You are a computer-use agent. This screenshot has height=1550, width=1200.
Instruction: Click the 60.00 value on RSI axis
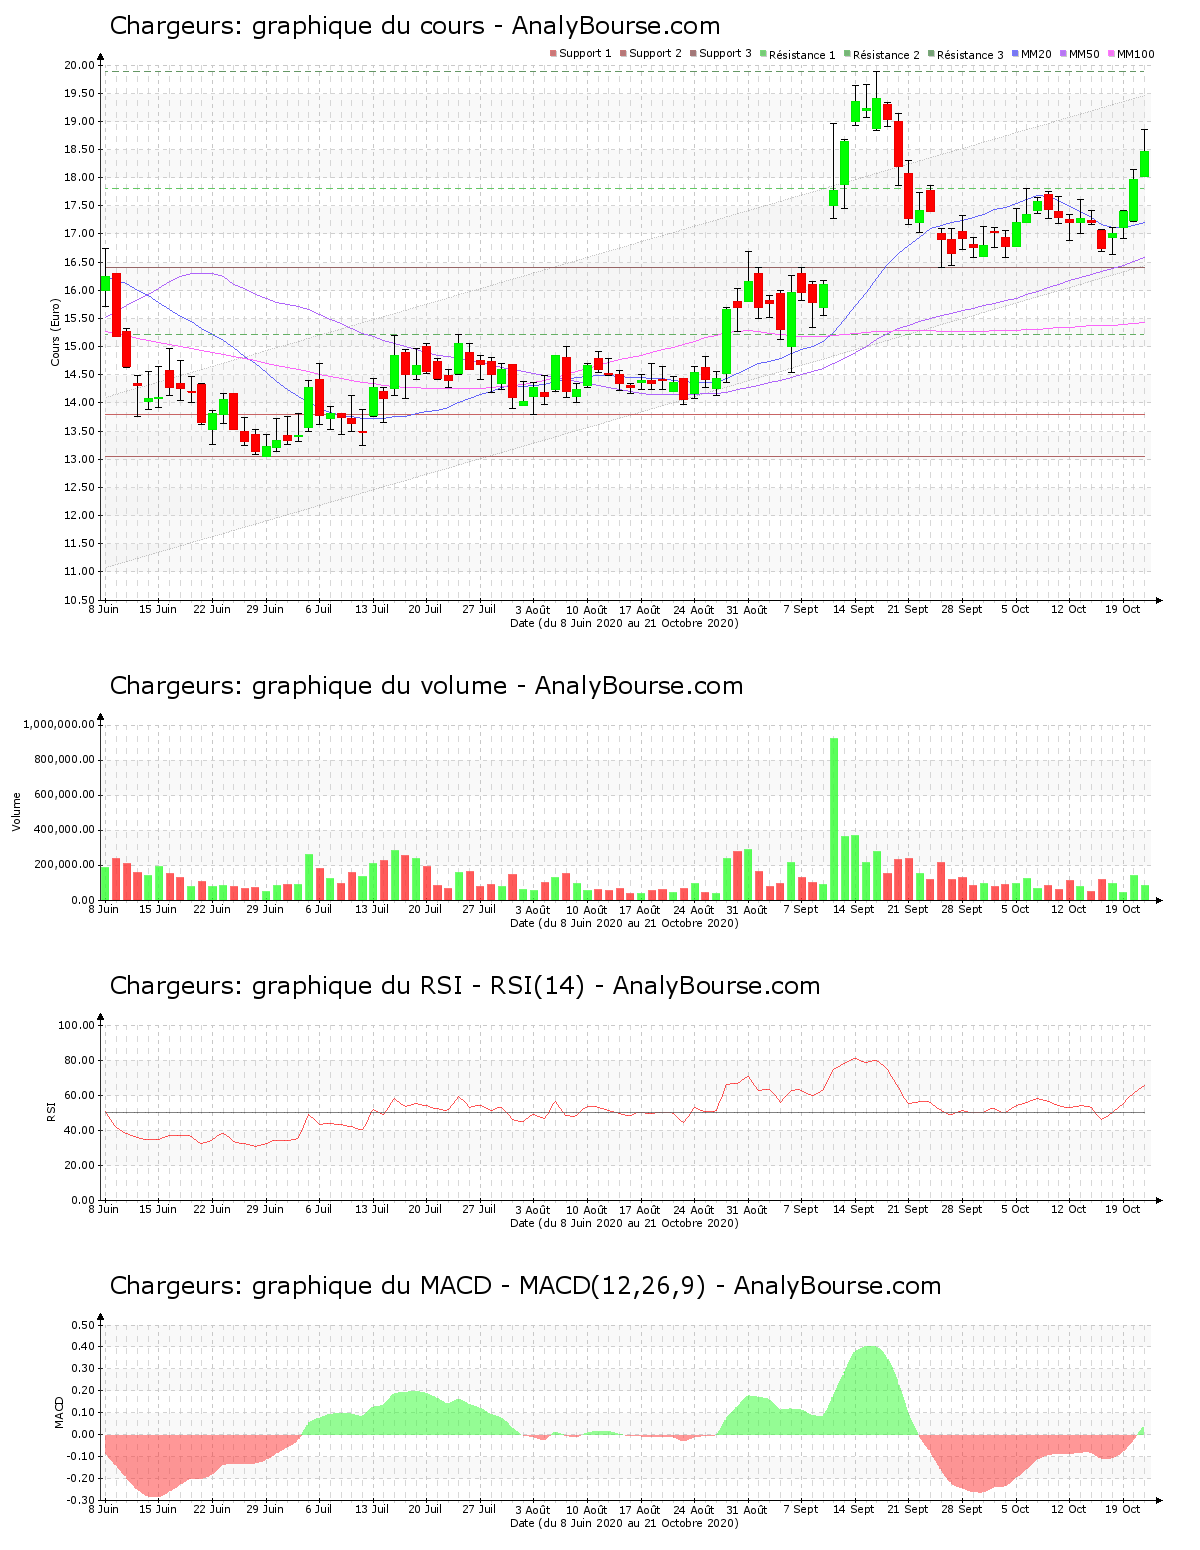79,1095
